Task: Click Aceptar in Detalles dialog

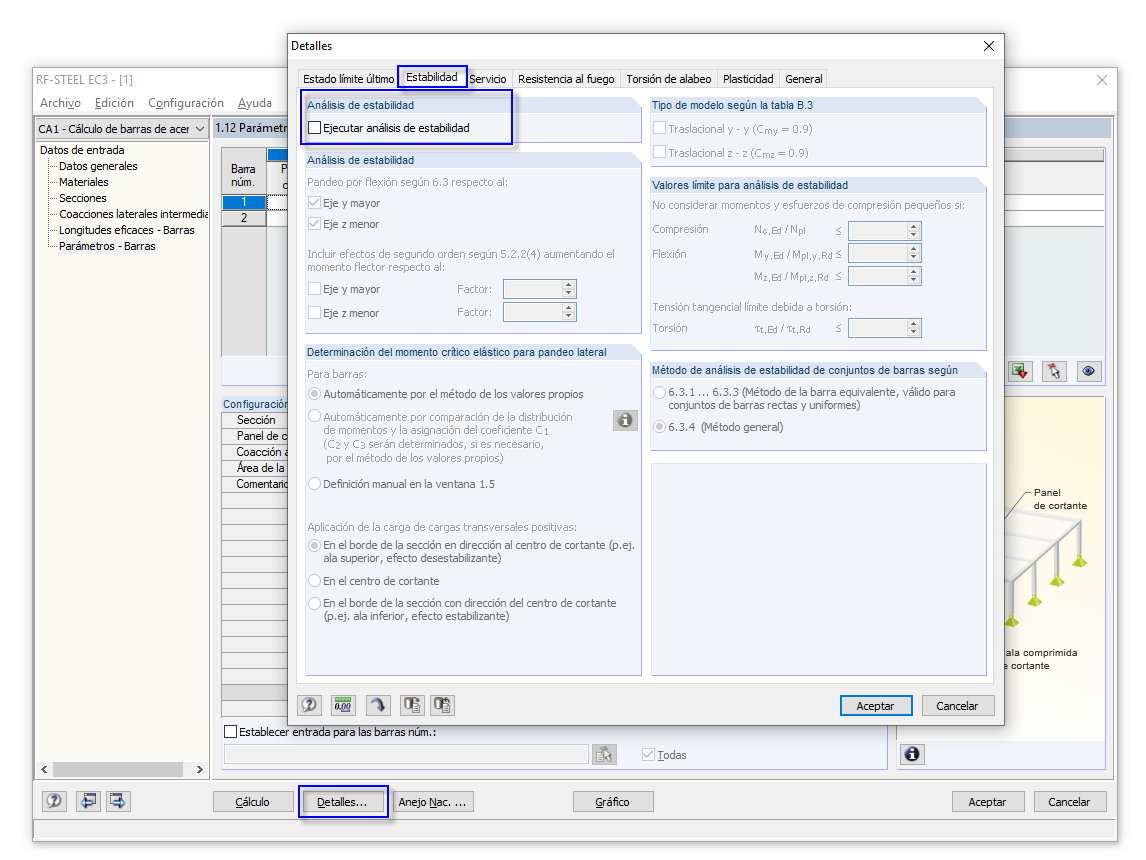Action: coord(876,706)
